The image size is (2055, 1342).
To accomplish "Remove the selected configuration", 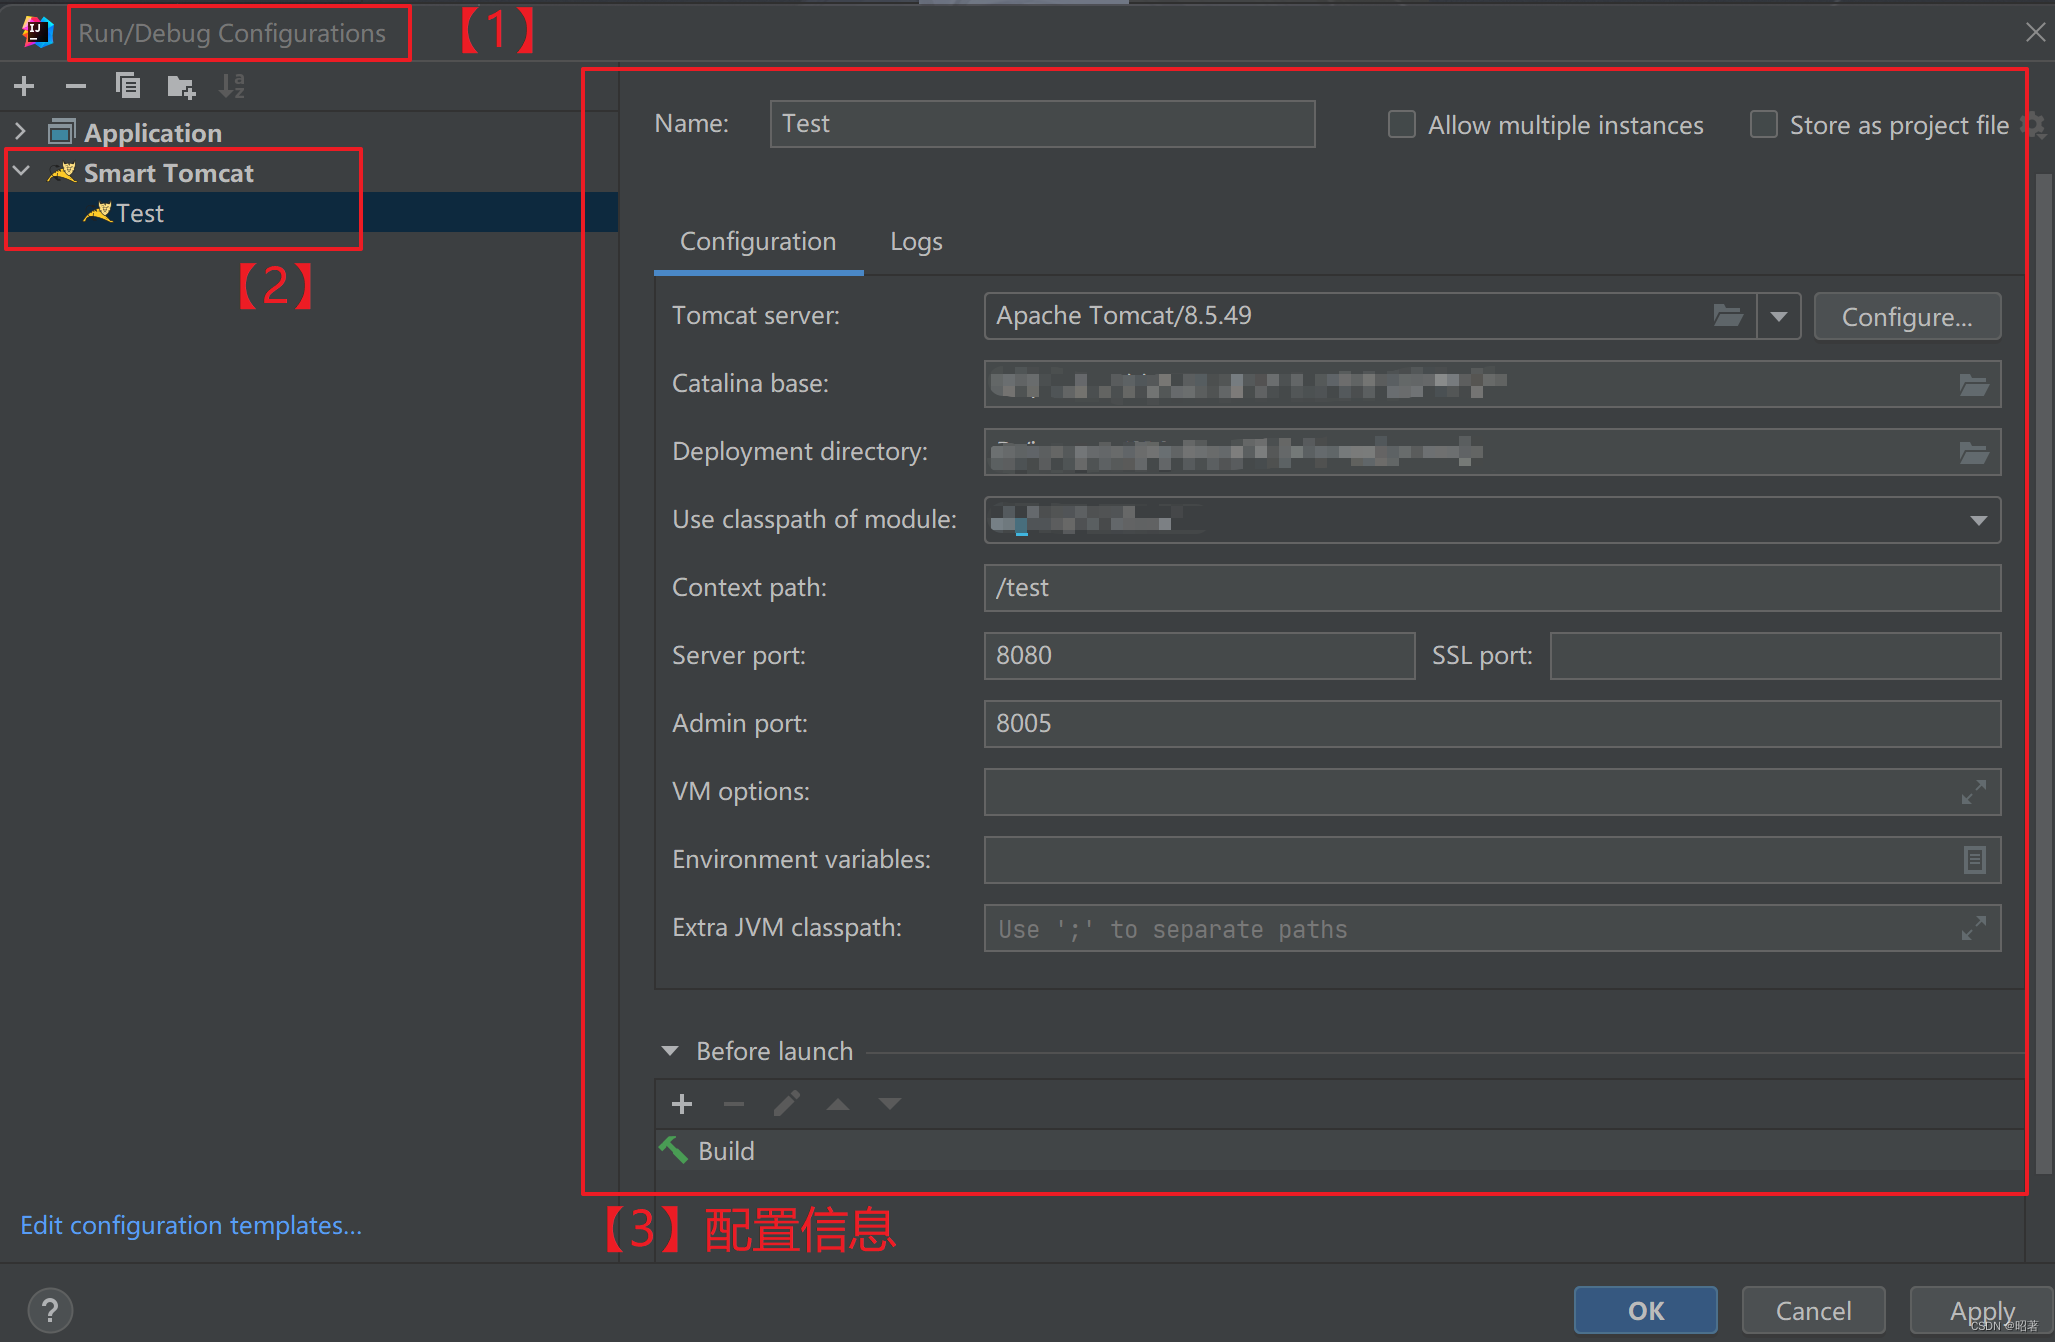I will pyautogui.click(x=76, y=87).
